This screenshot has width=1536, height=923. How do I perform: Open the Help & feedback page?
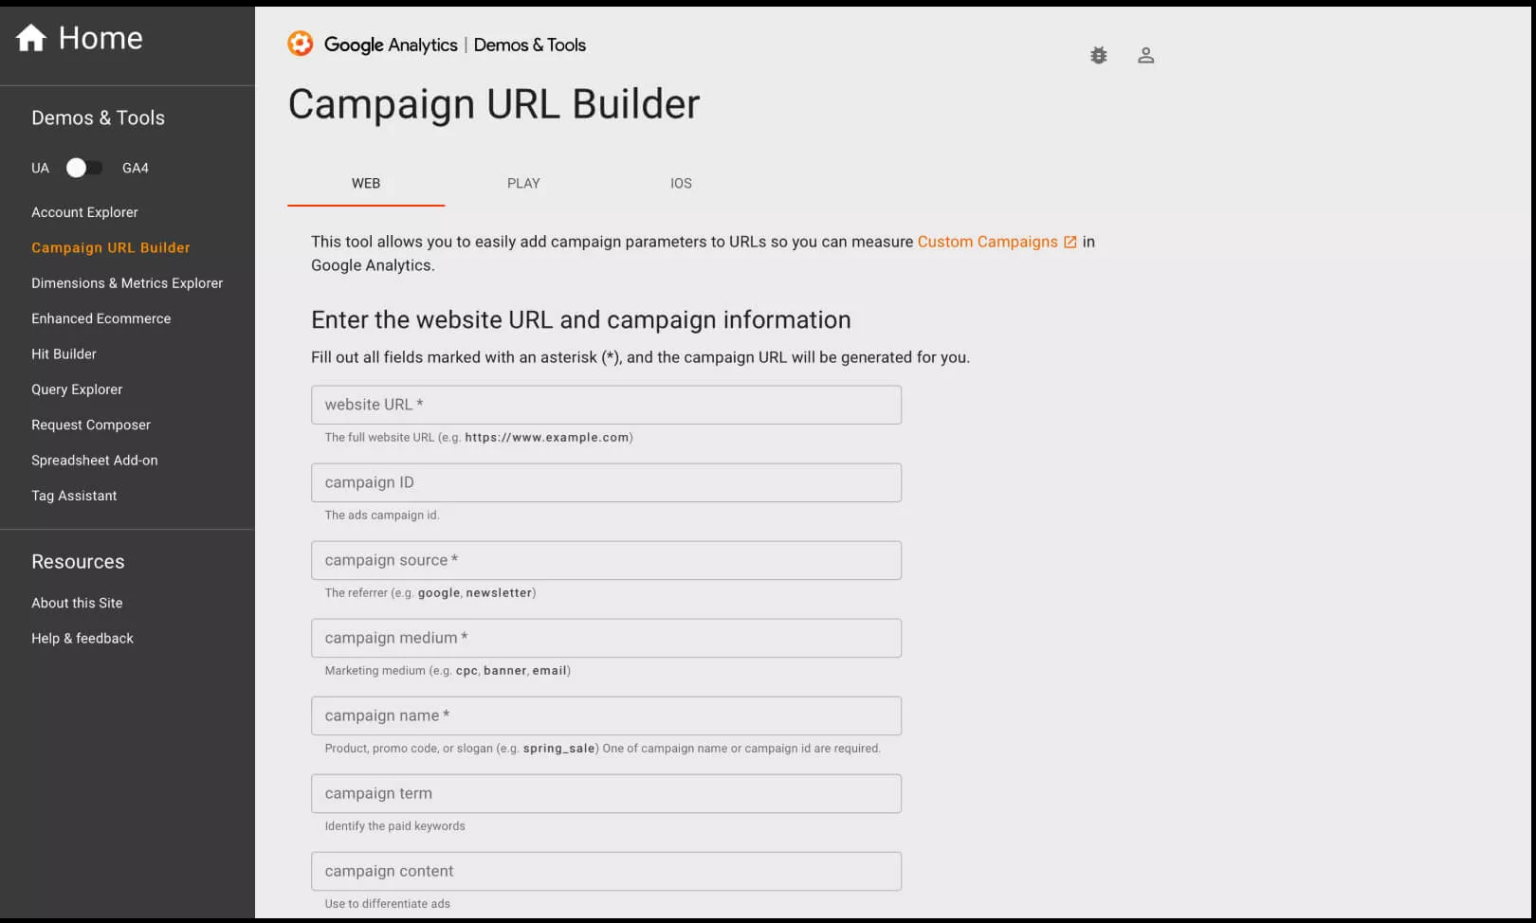click(83, 638)
